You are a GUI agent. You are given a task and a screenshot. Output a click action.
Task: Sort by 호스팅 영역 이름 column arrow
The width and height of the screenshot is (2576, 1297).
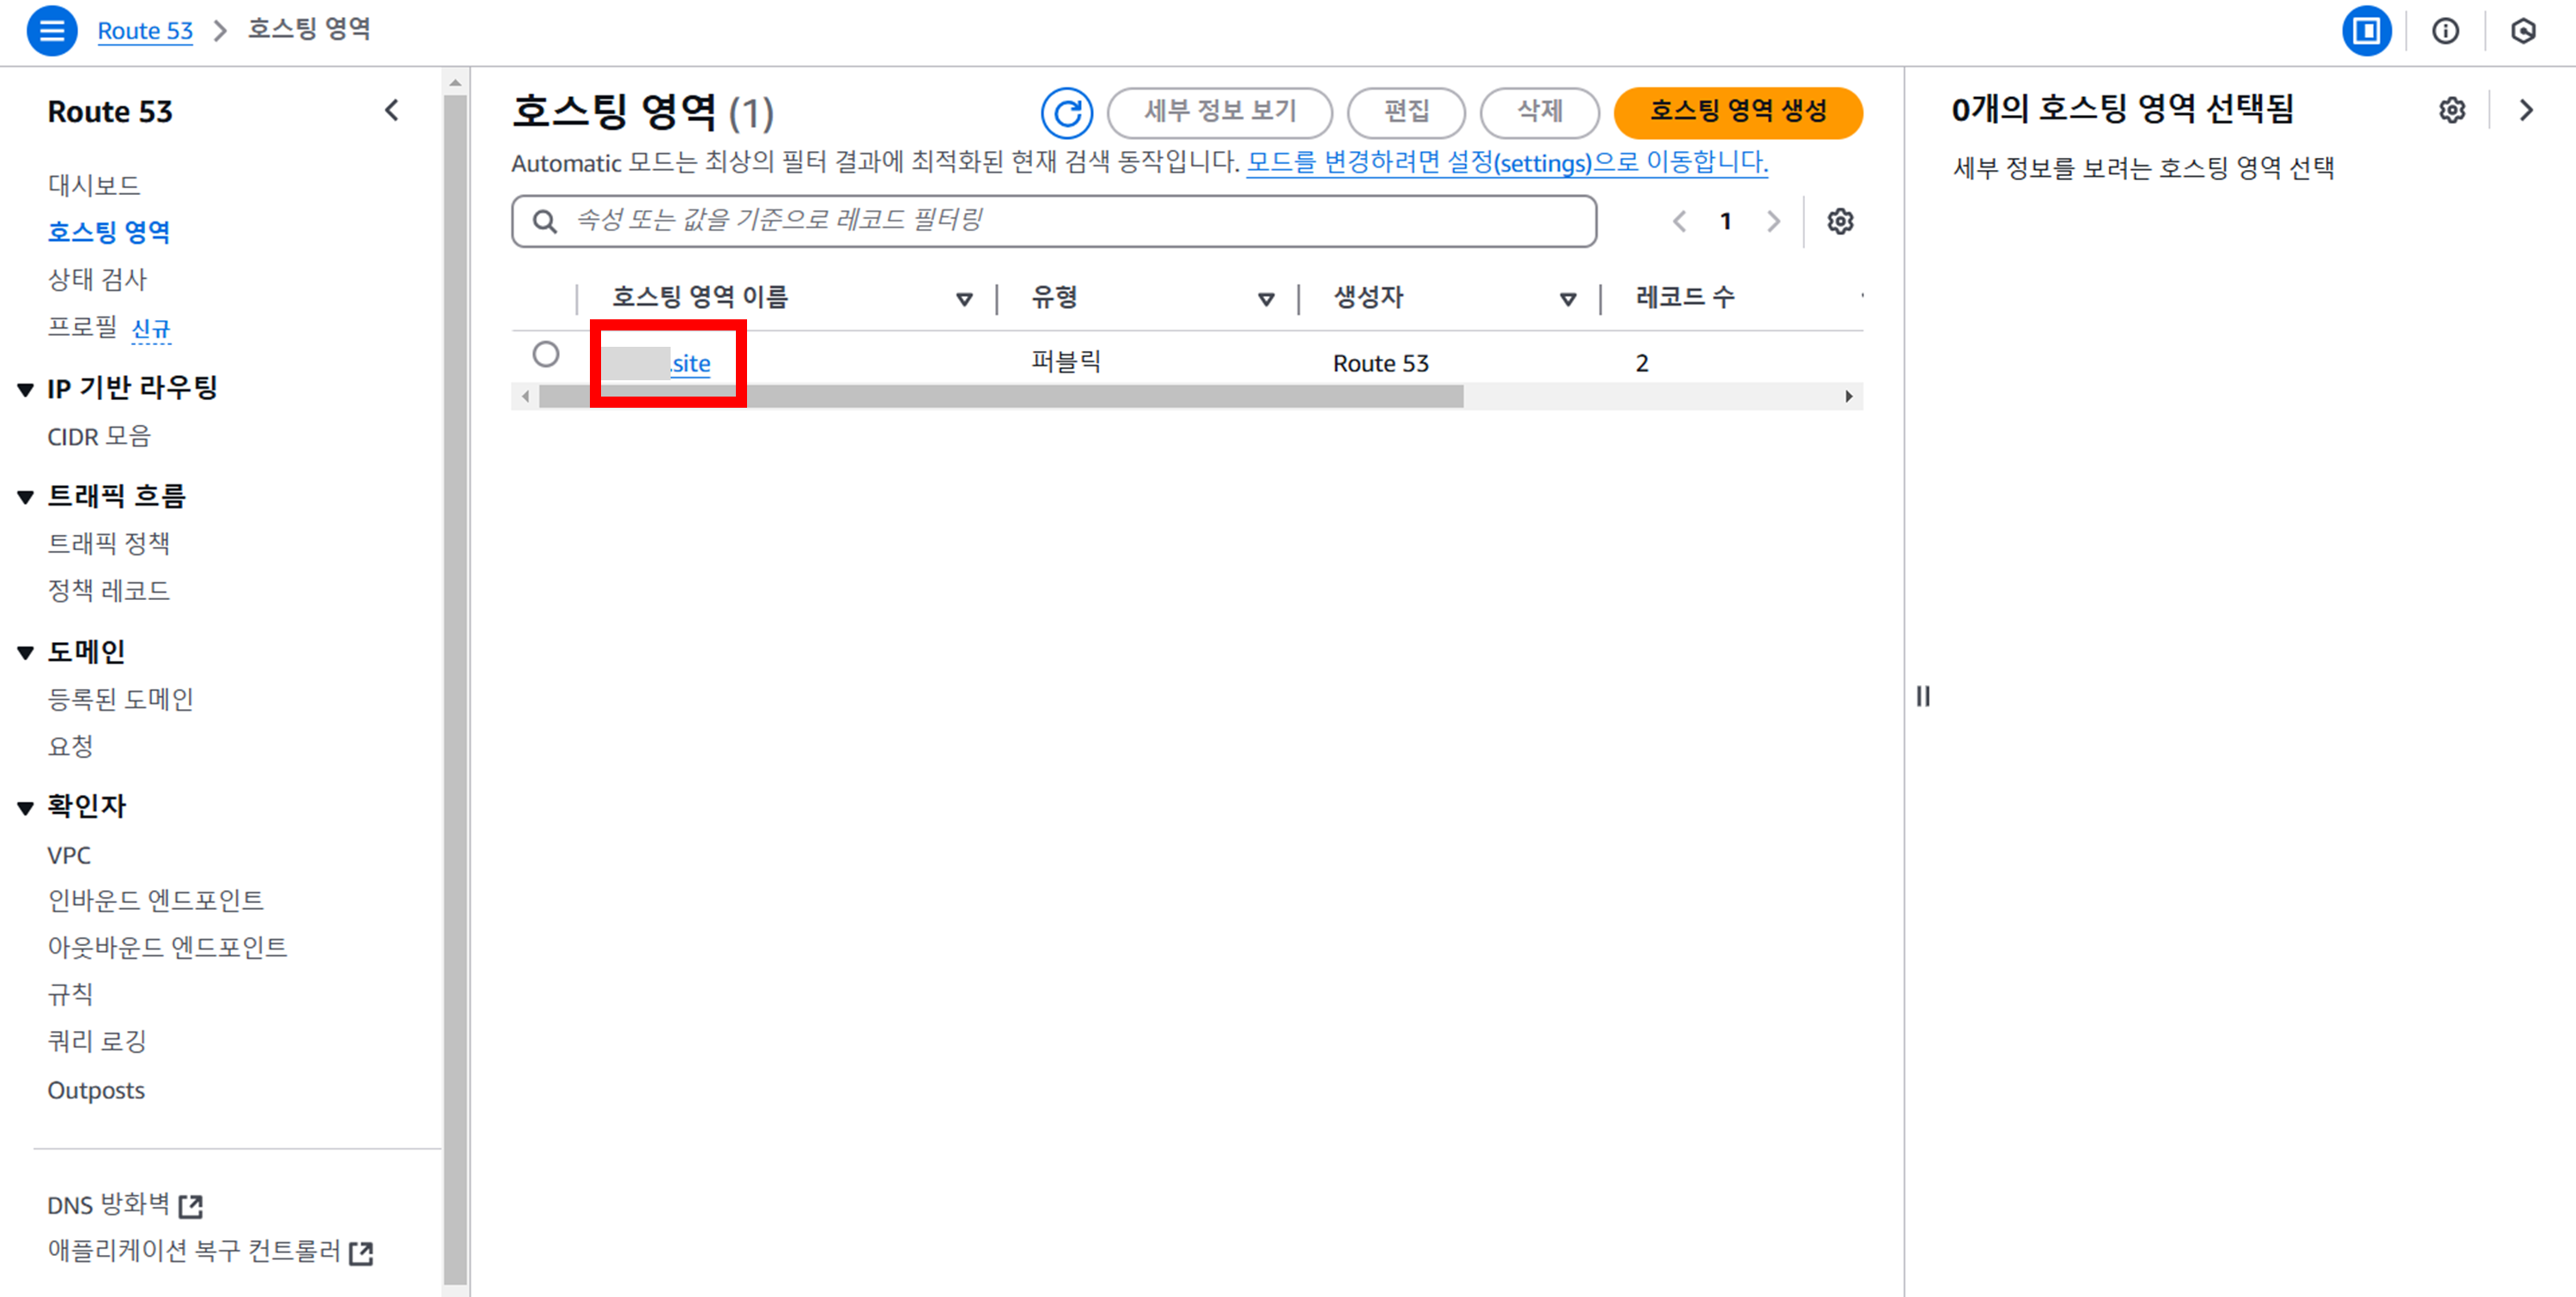(x=964, y=298)
